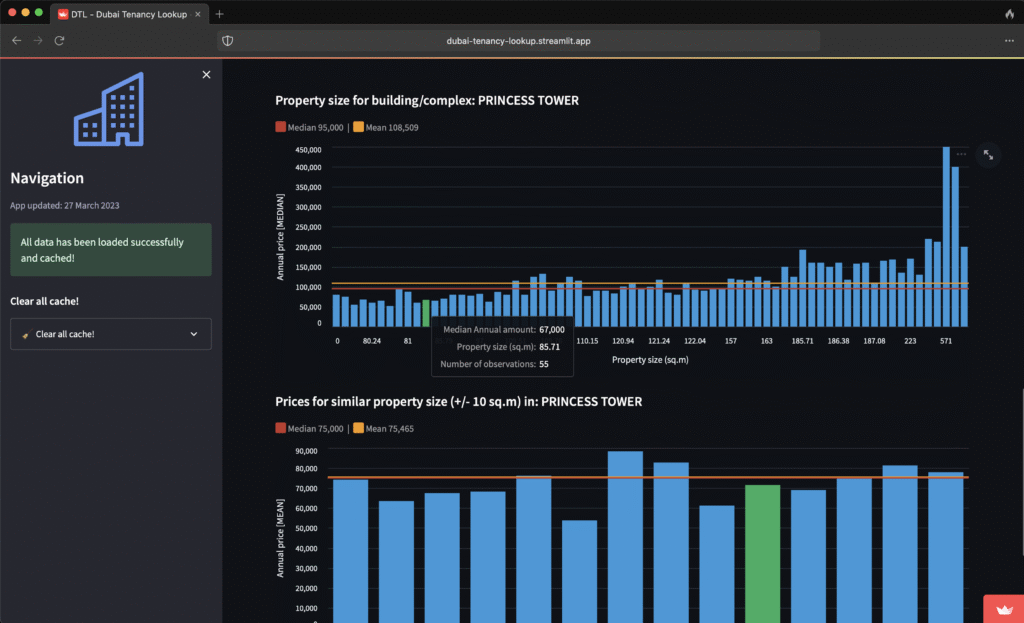Reload the page with the browser refresh icon
The width and height of the screenshot is (1024, 623).
pos(60,40)
